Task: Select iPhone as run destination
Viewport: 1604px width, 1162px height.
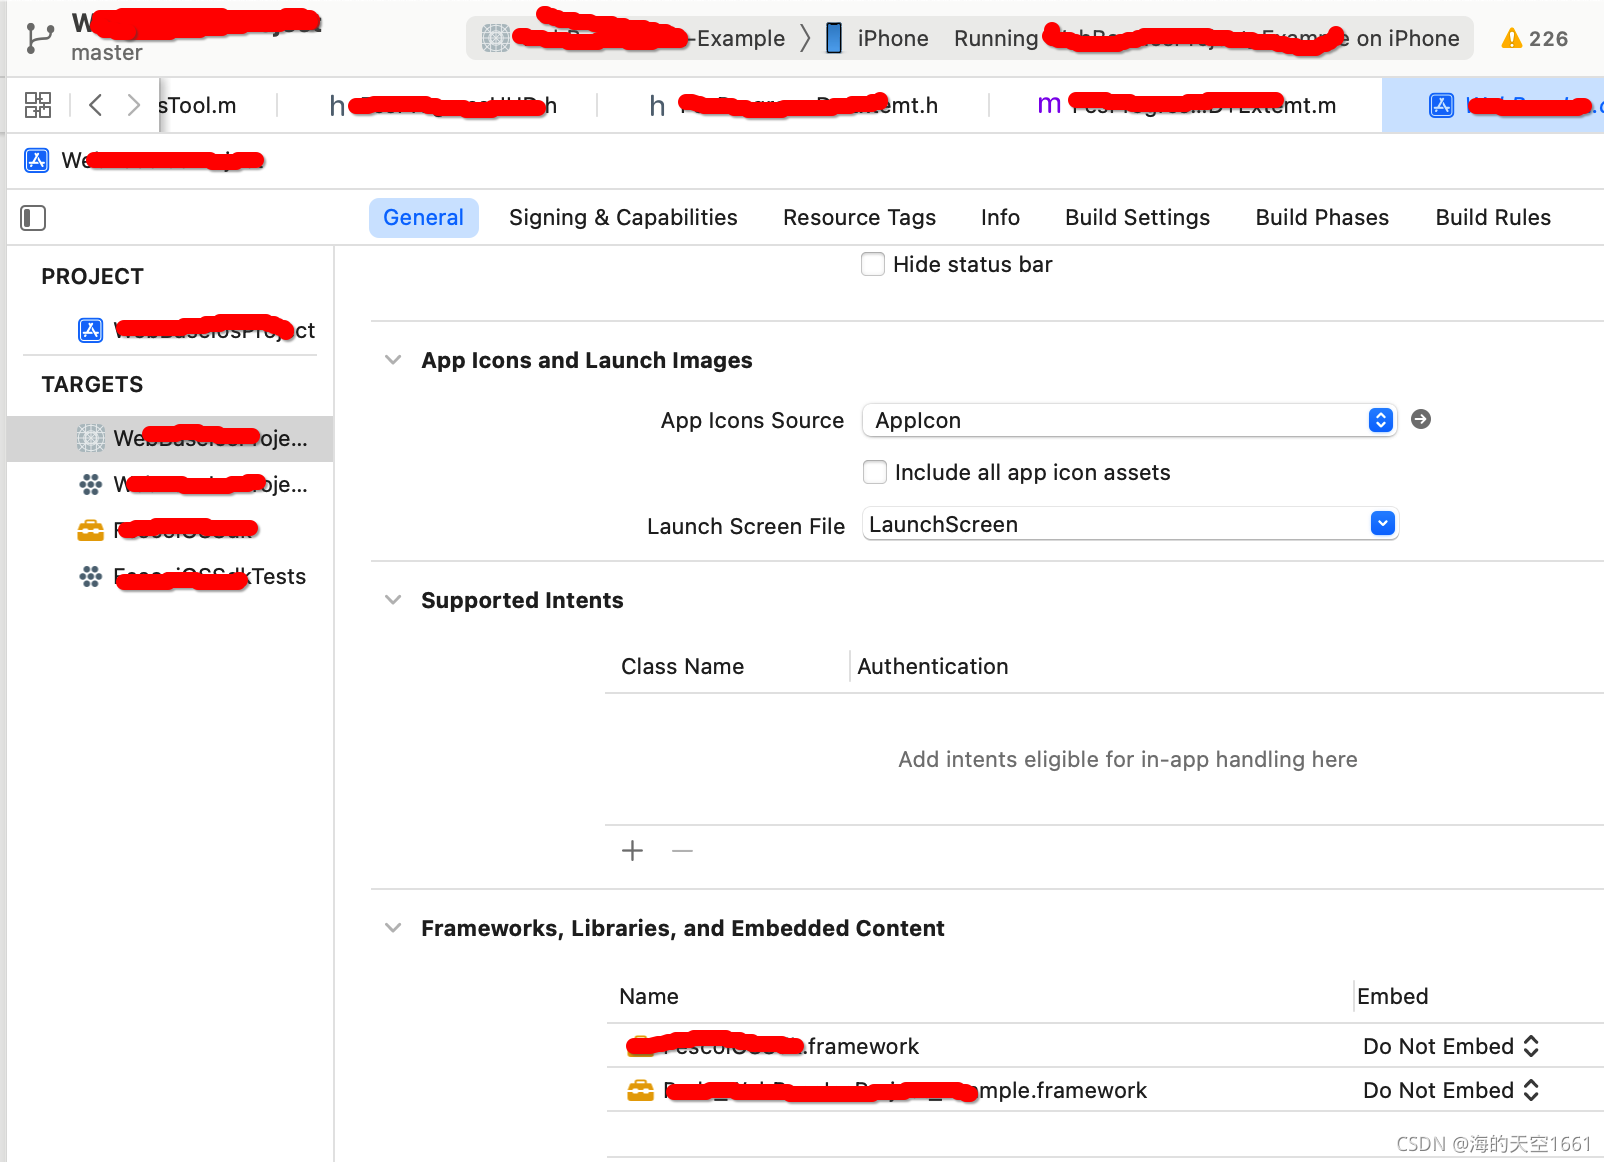Action: [877, 38]
